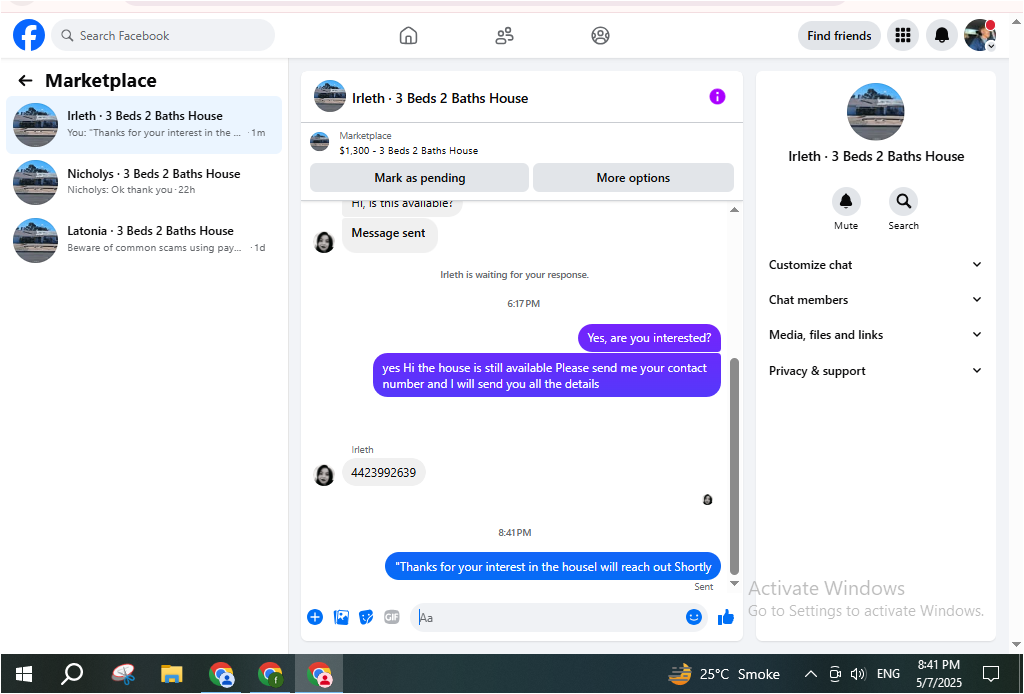Mute the conversation with bell icon

click(x=846, y=201)
